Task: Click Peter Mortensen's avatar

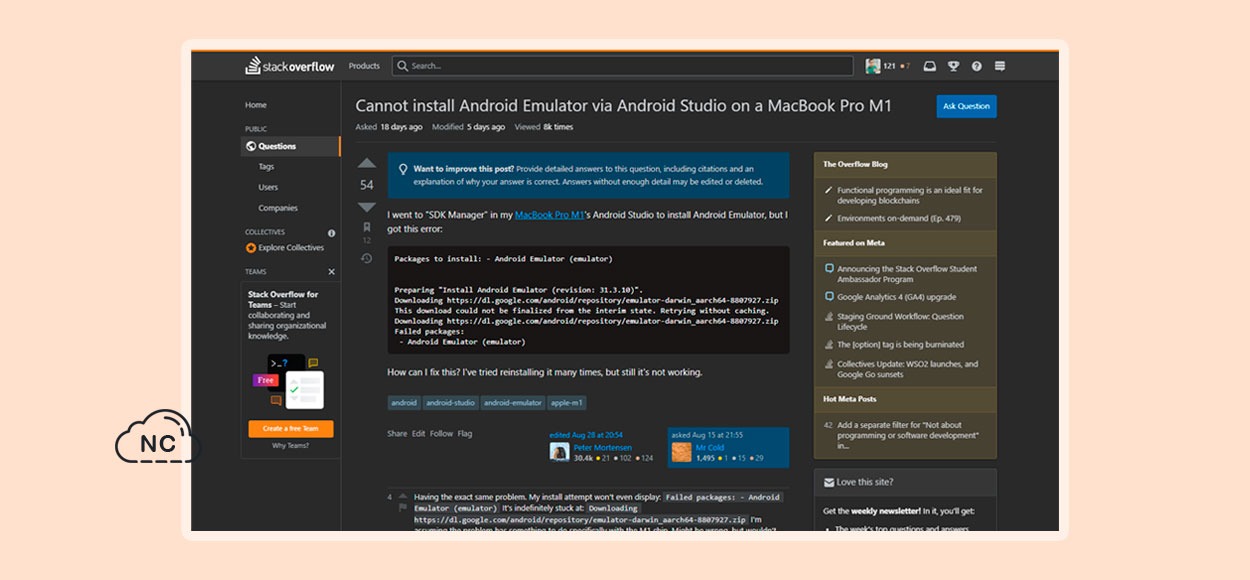Action: click(x=560, y=452)
